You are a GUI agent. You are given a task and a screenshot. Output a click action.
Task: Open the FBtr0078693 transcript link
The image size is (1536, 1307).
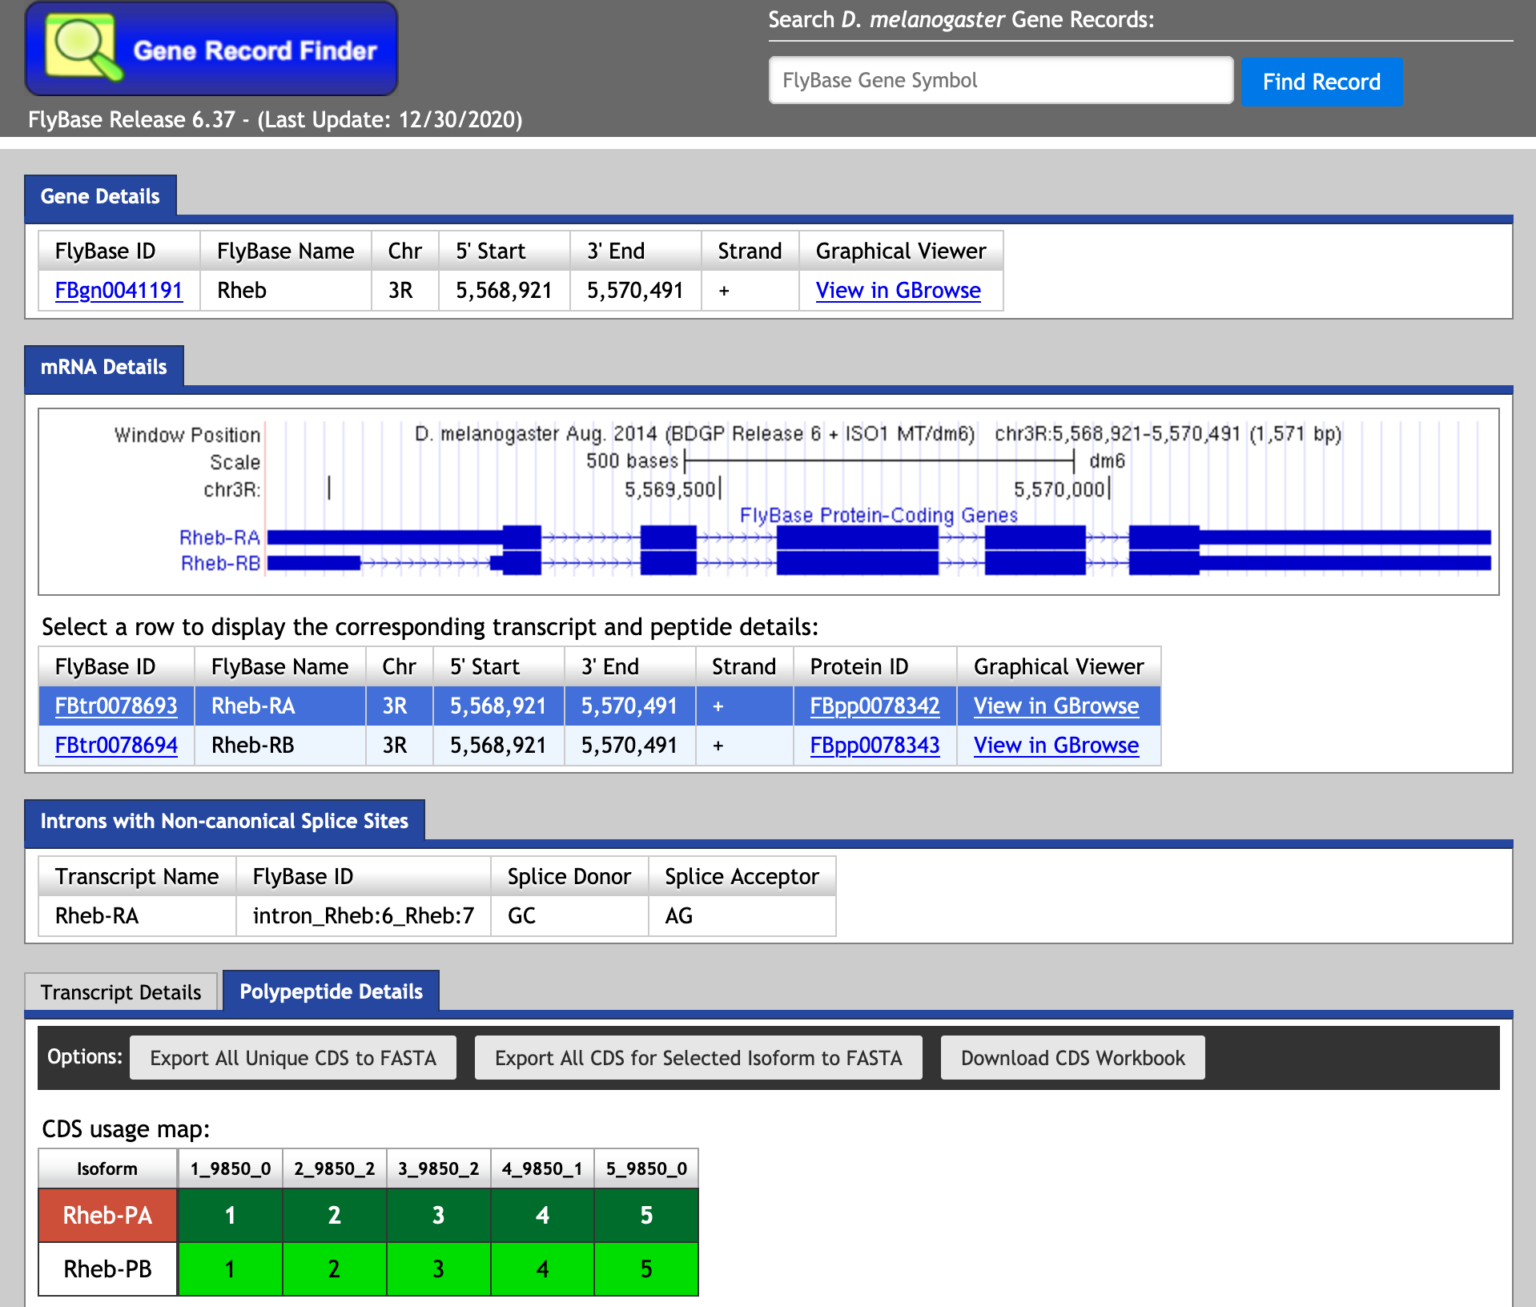click(x=116, y=706)
